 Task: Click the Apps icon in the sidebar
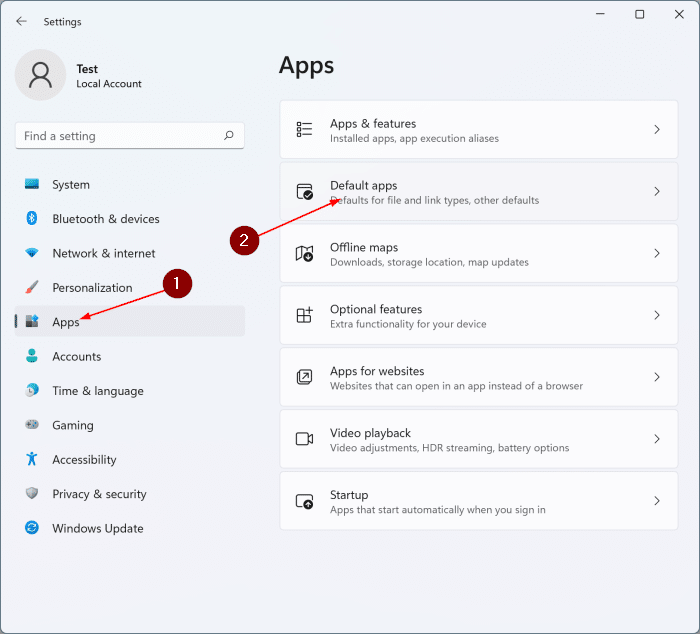click(x=32, y=321)
